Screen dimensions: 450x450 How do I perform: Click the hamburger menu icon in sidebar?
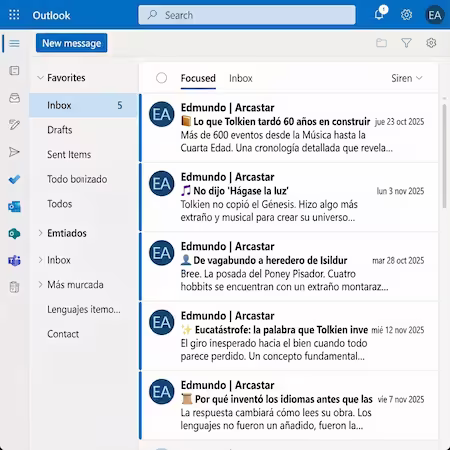[14, 43]
